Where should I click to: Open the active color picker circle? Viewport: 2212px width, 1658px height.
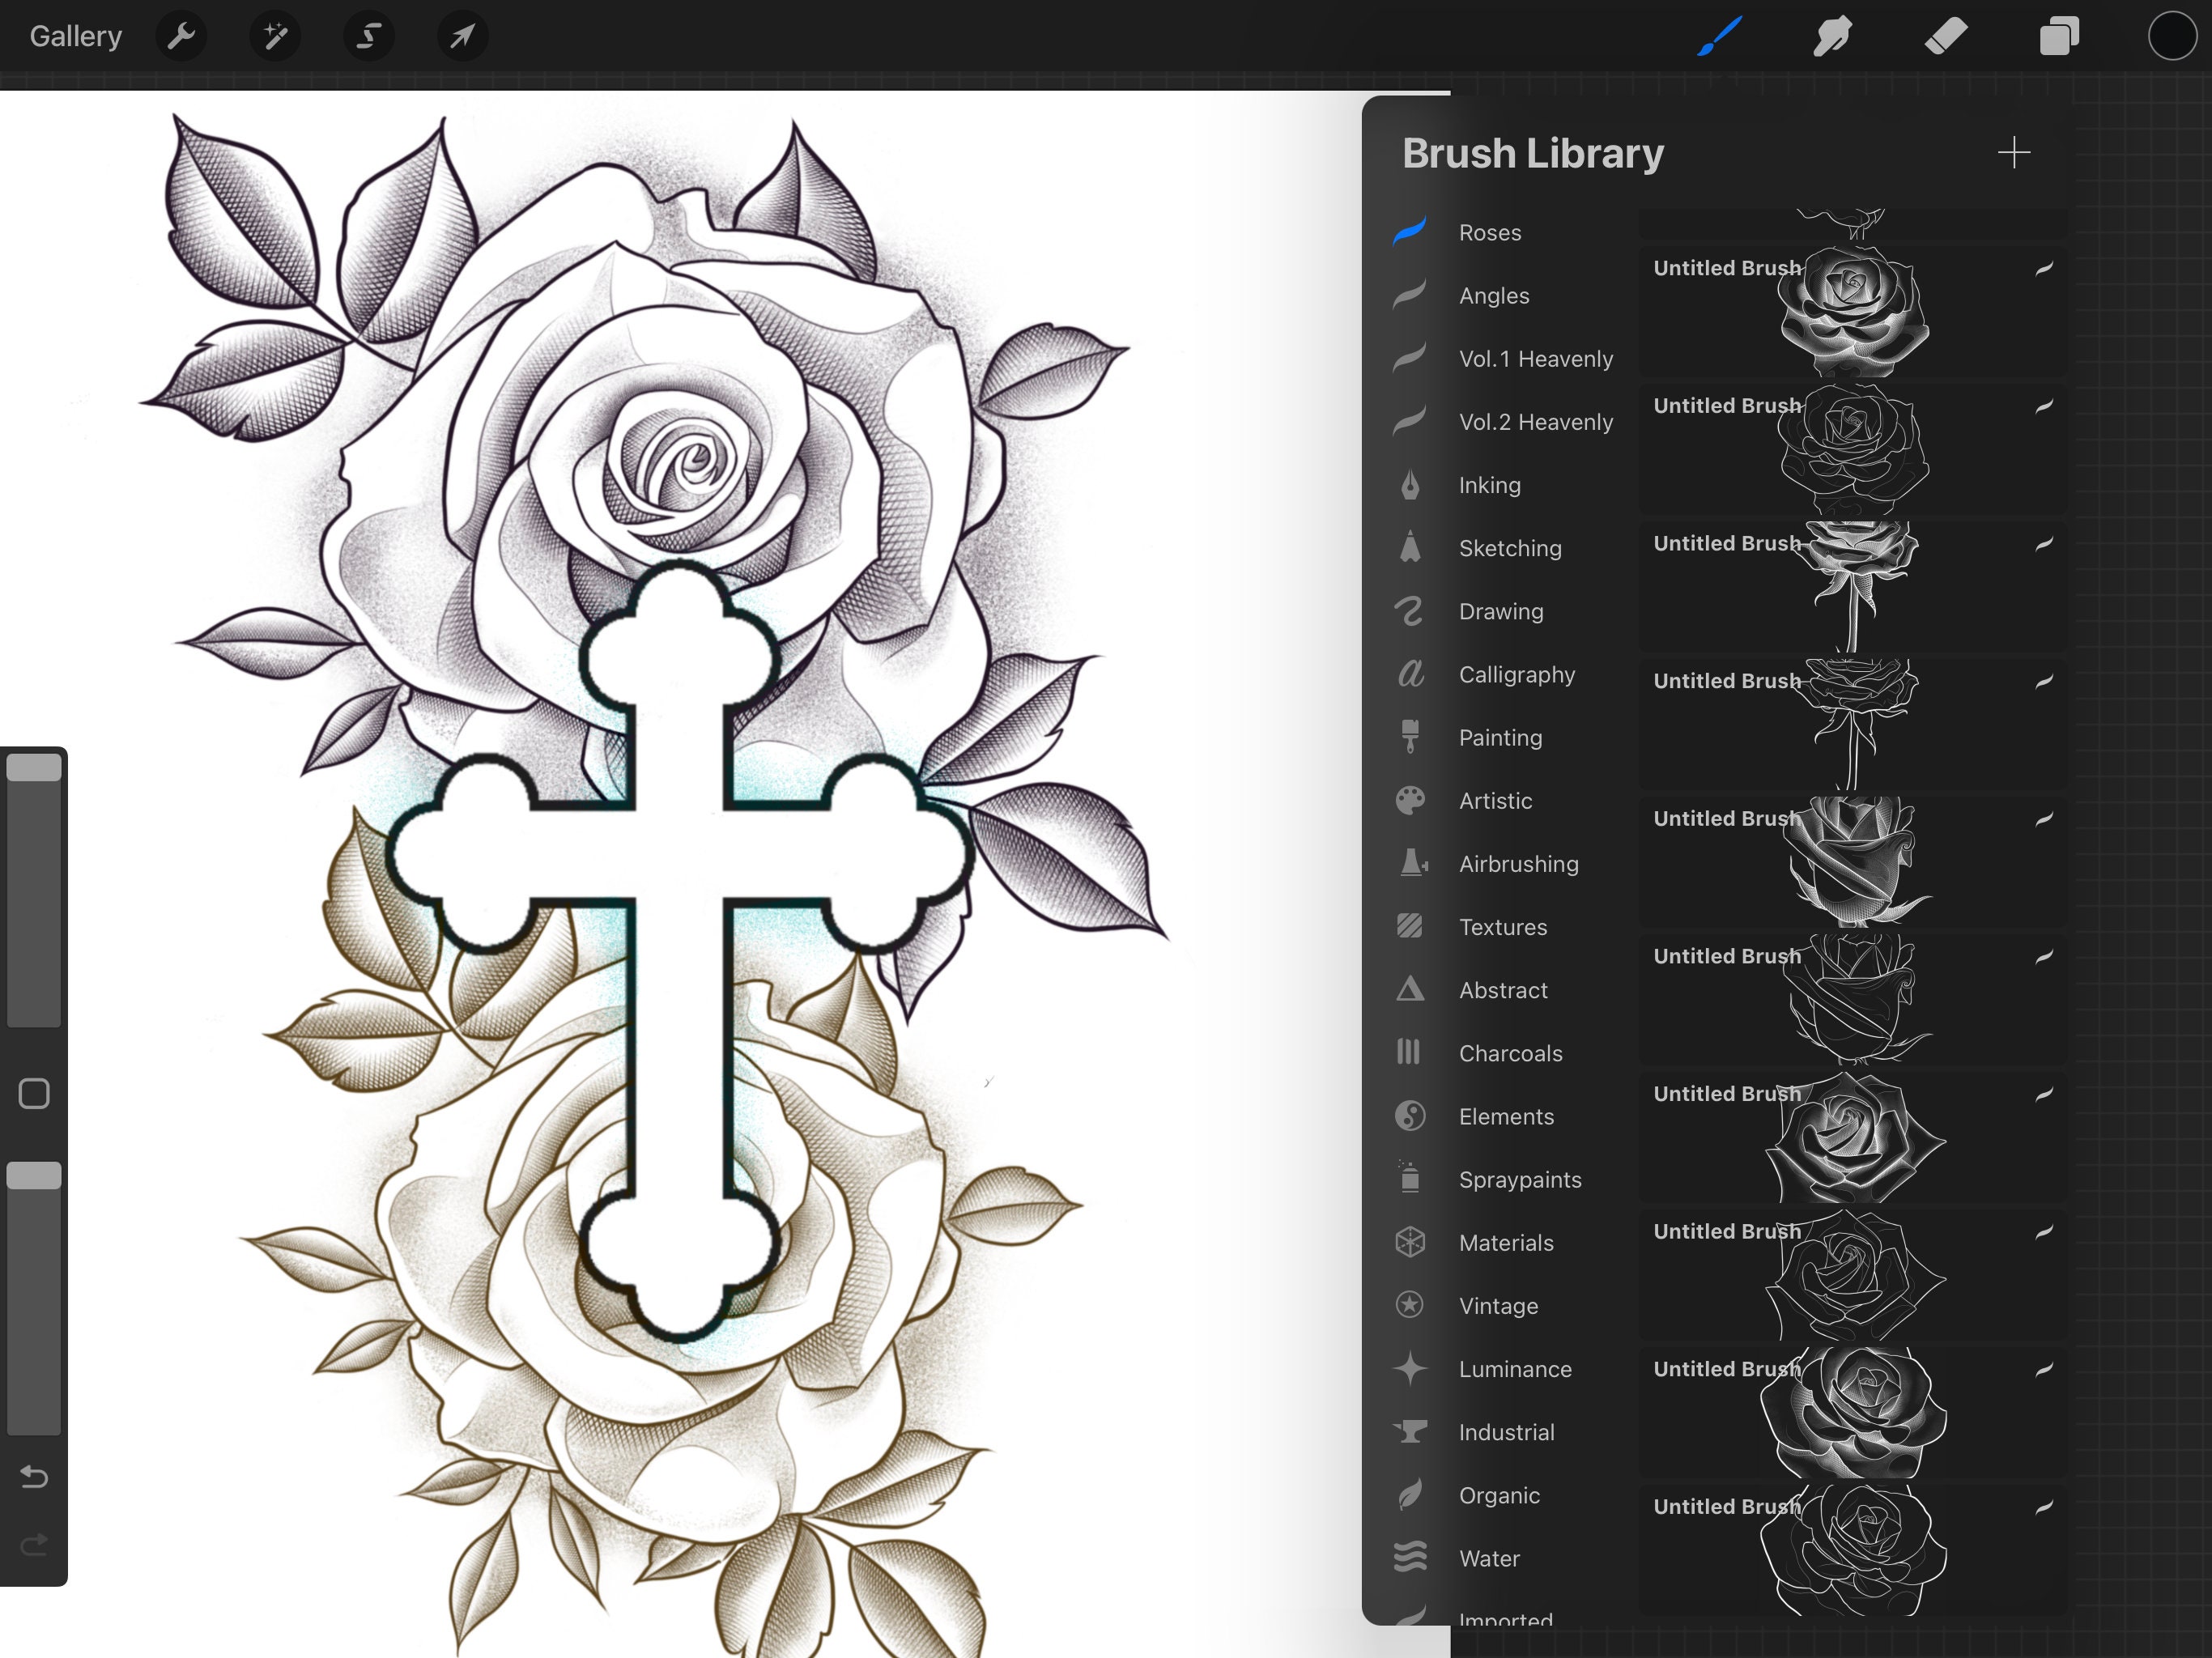[x=2172, y=37]
